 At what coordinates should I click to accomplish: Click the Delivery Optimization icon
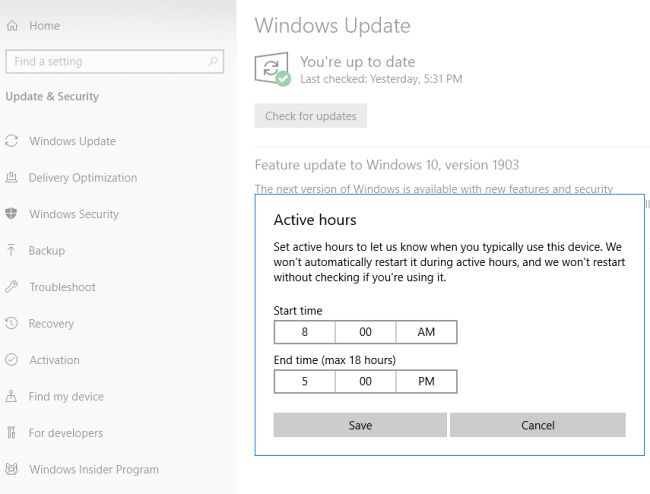(12, 177)
